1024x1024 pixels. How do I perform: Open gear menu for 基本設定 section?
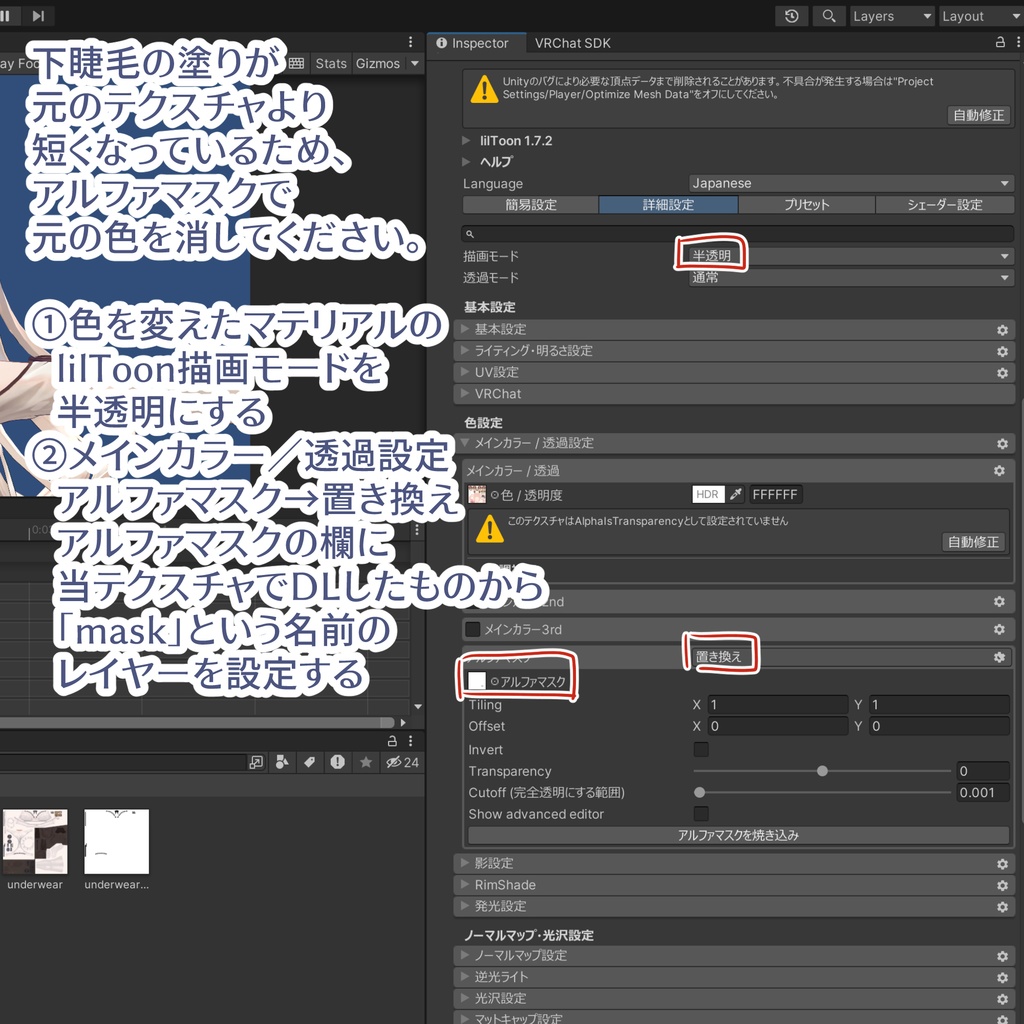coord(1002,330)
